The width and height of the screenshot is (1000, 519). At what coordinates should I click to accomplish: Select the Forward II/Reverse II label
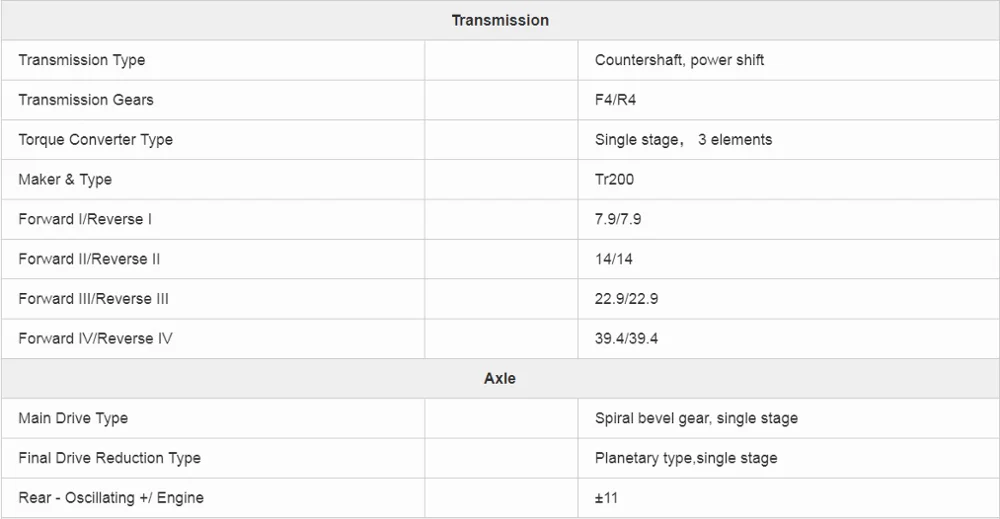pyautogui.click(x=89, y=259)
